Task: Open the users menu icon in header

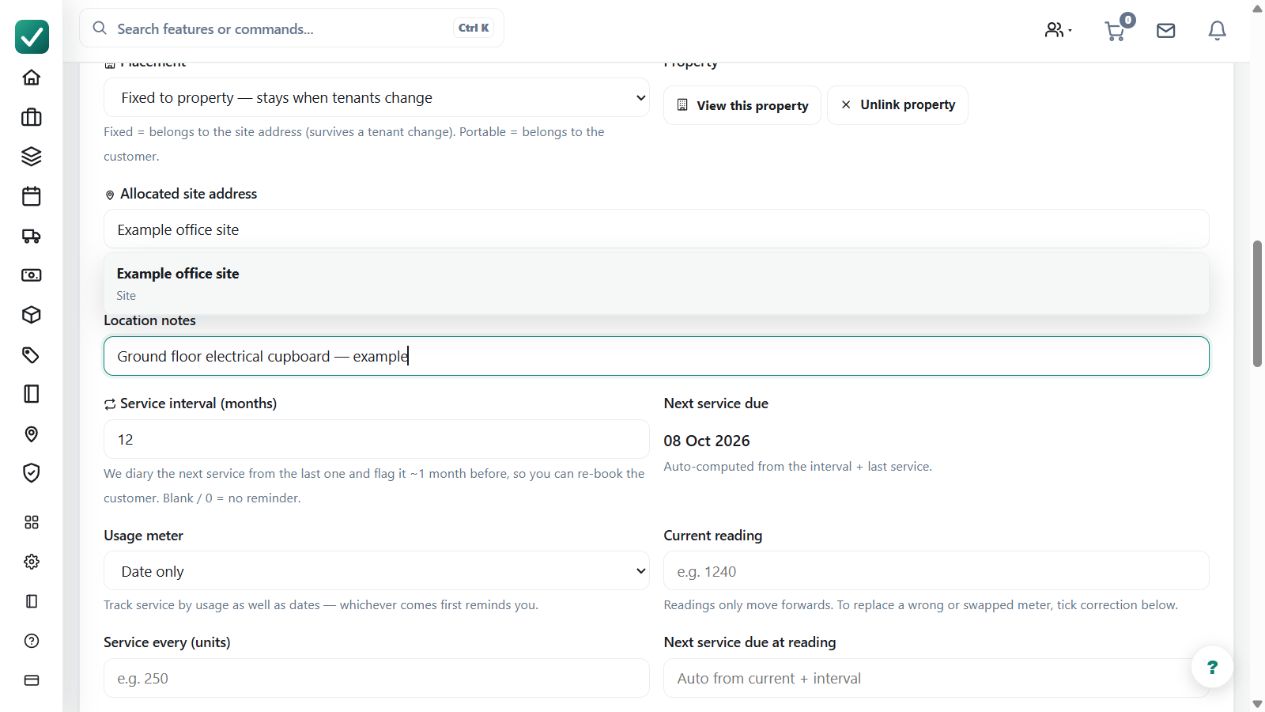Action: (x=1058, y=30)
